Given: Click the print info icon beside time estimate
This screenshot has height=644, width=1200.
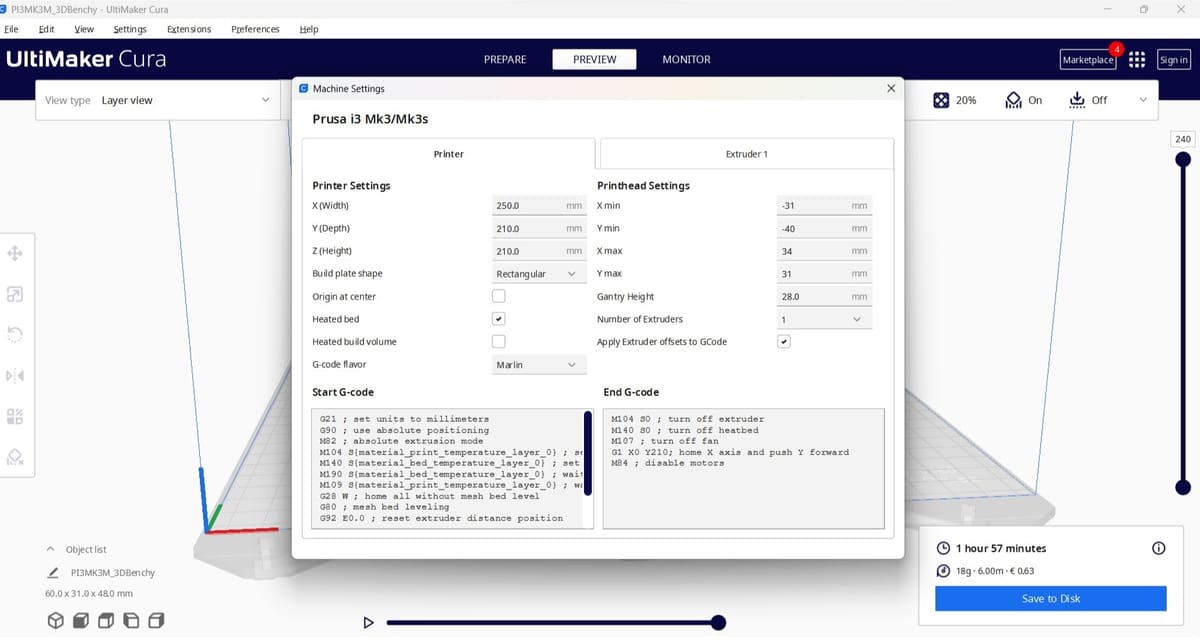Looking at the screenshot, I should coord(1159,548).
